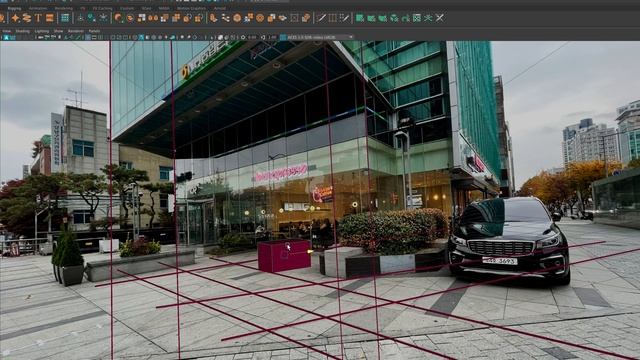
Task: Toggle the gamma icon in panel toolbar
Action: pyautogui.click(x=263, y=37)
